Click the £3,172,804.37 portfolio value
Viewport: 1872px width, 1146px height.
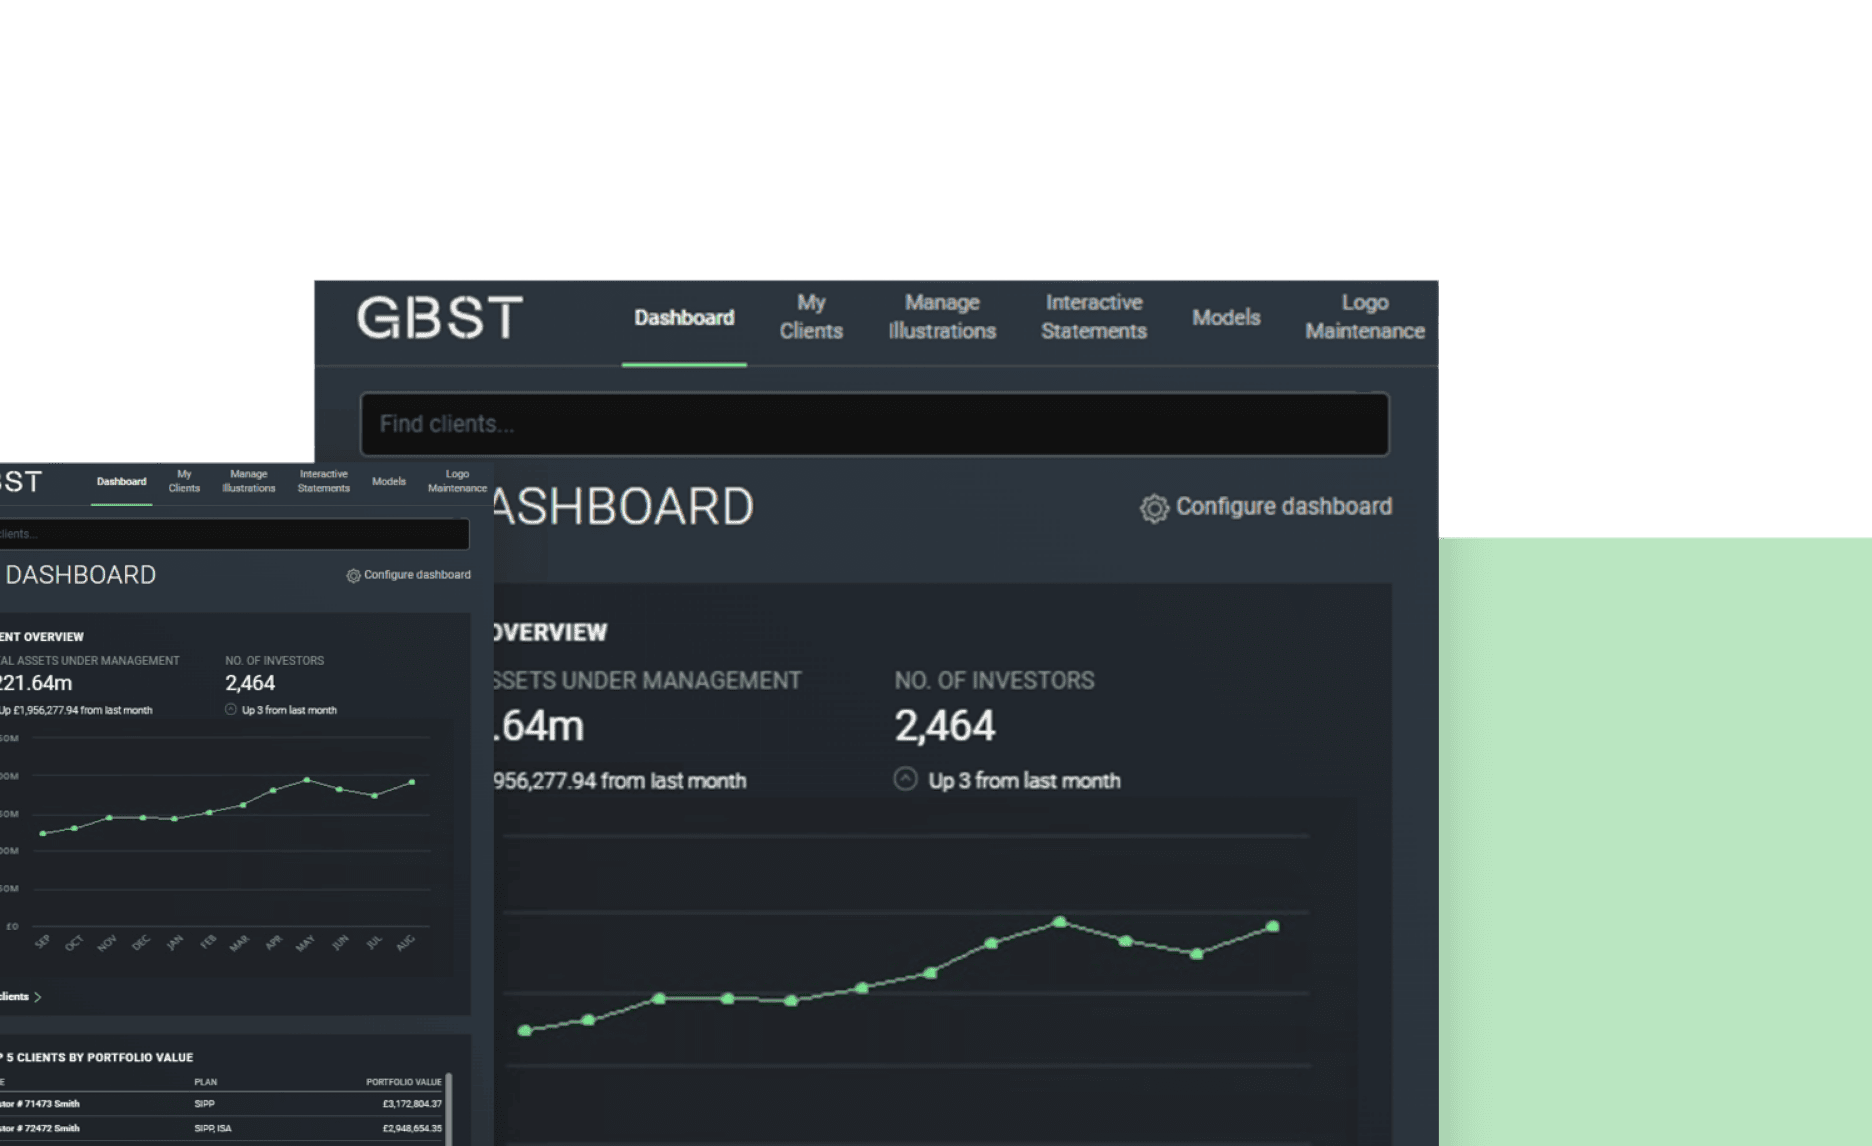tap(412, 1104)
